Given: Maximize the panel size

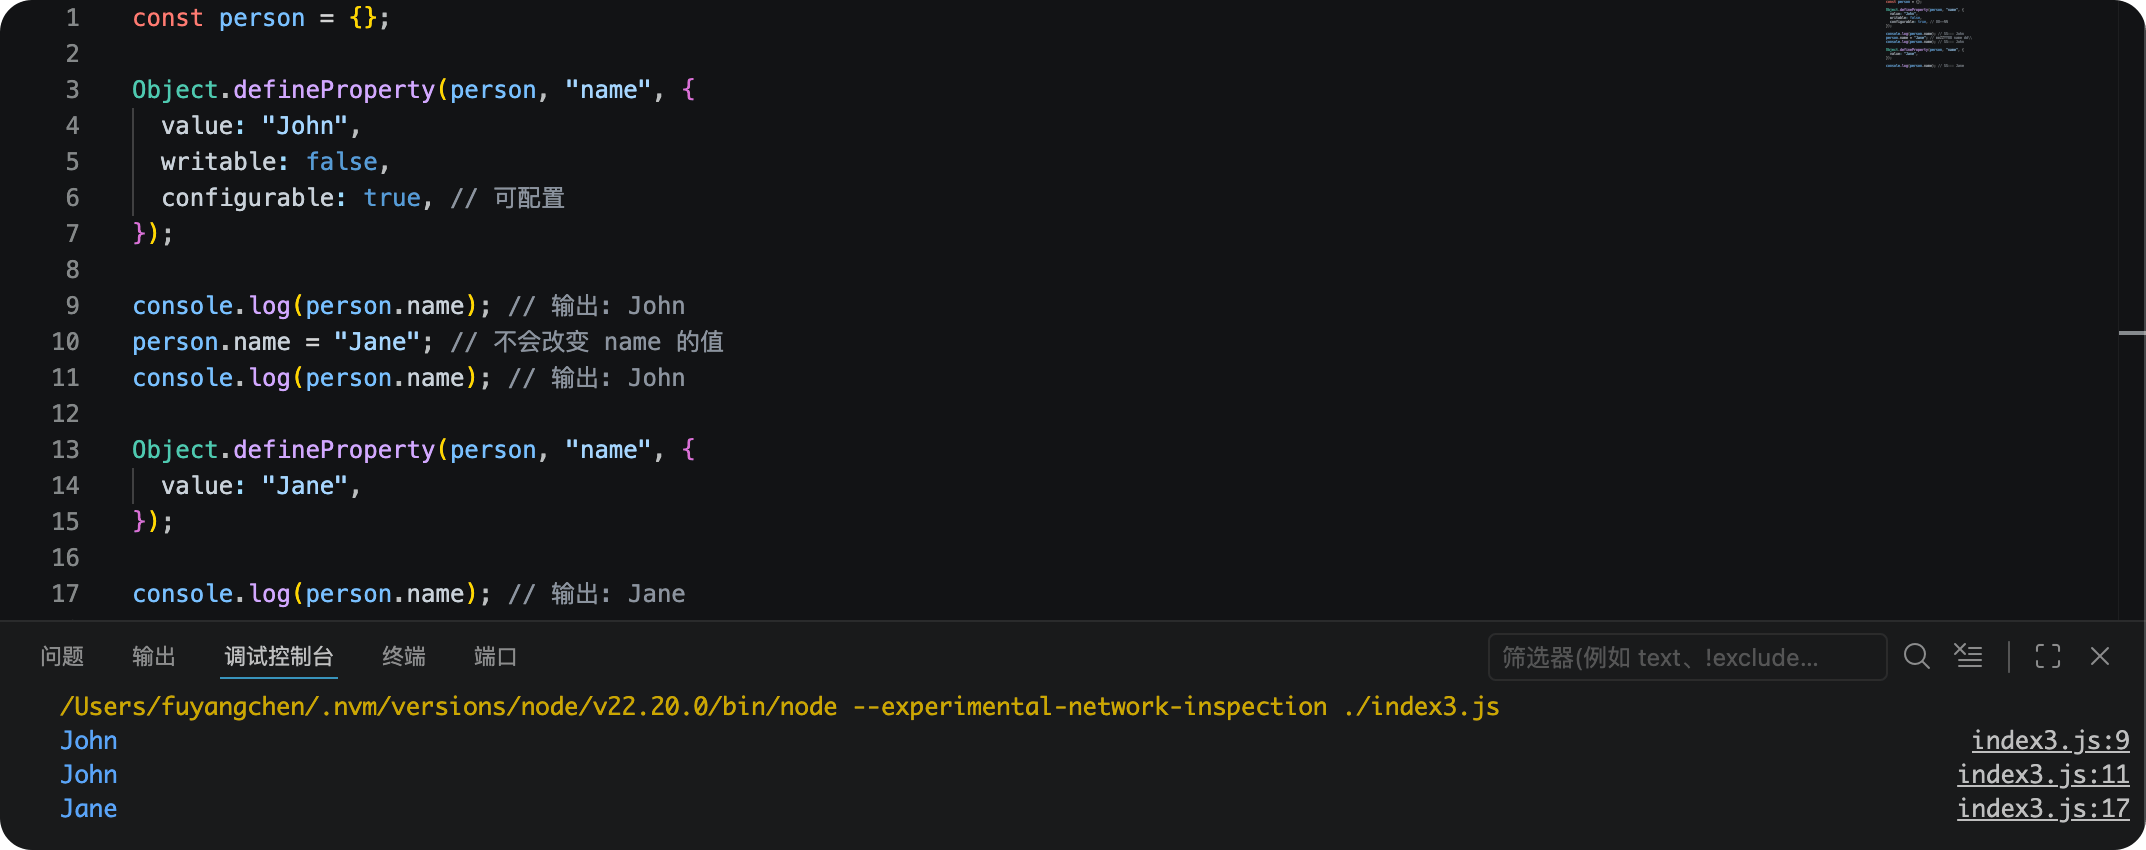Looking at the screenshot, I should [x=2048, y=656].
